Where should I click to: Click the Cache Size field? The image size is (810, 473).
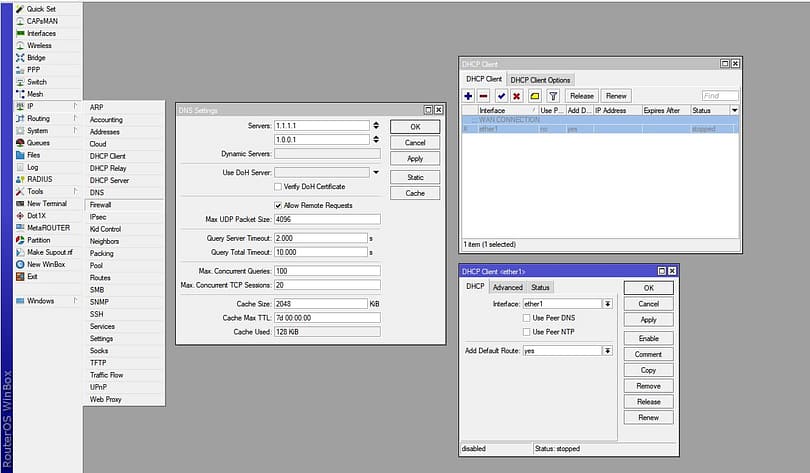tap(321, 304)
